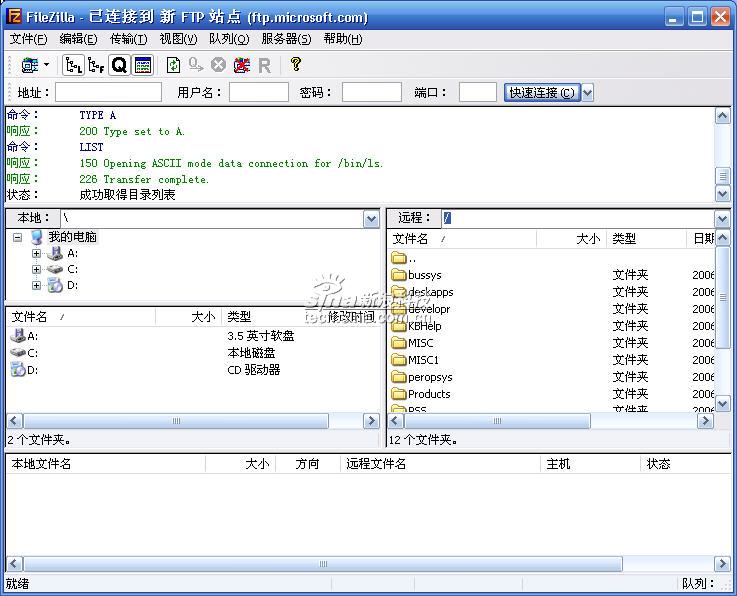
Task: Select C: local disk in file list
Action: click(x=24, y=353)
